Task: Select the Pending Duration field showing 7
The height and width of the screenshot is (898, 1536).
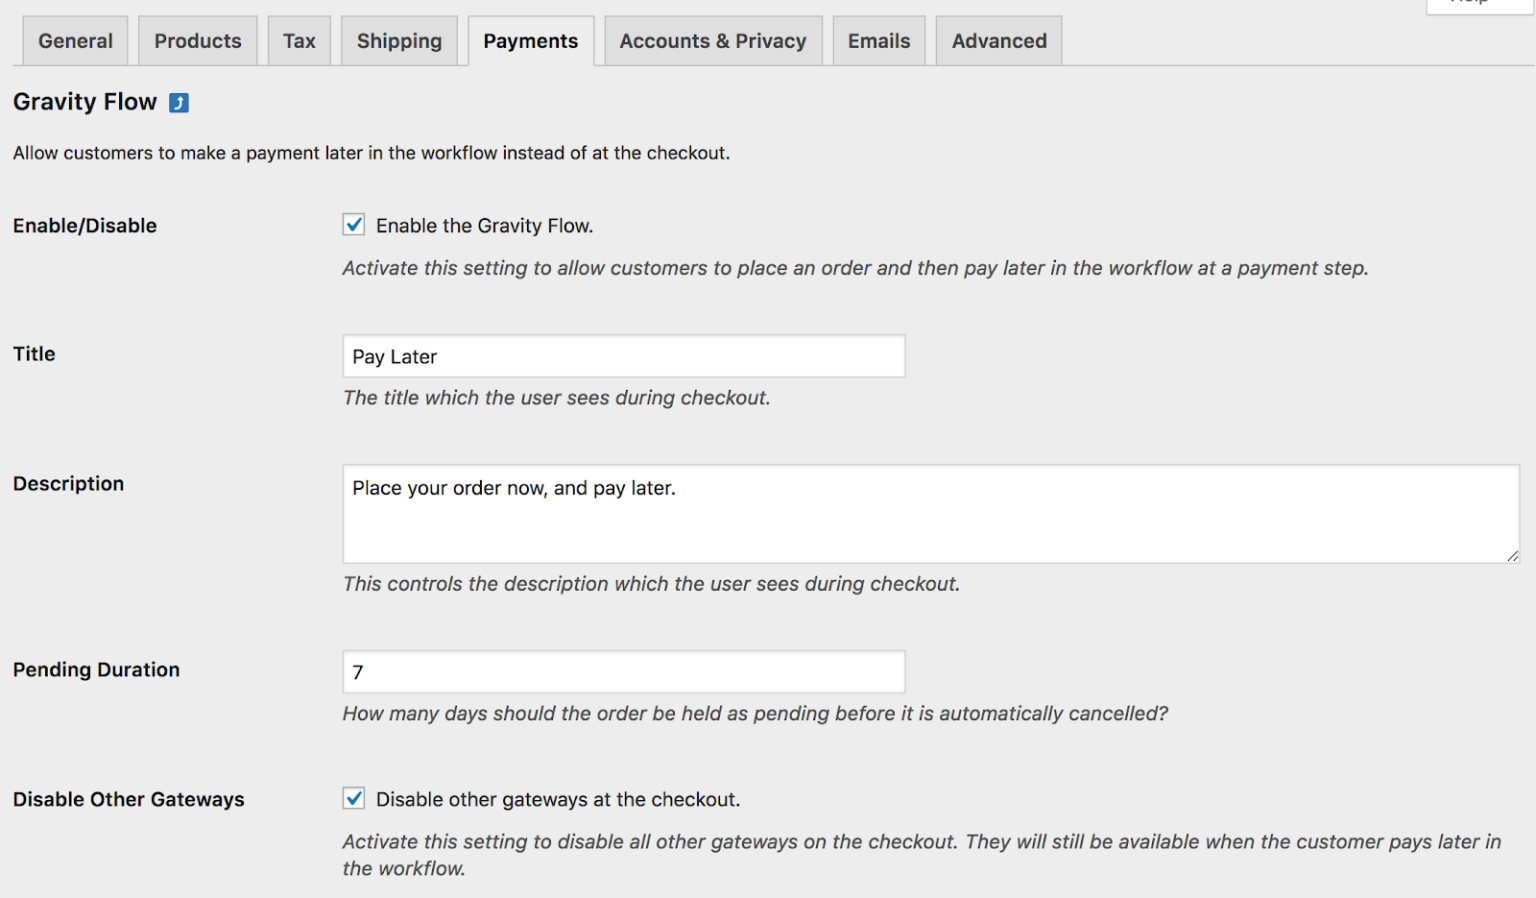Action: point(623,672)
